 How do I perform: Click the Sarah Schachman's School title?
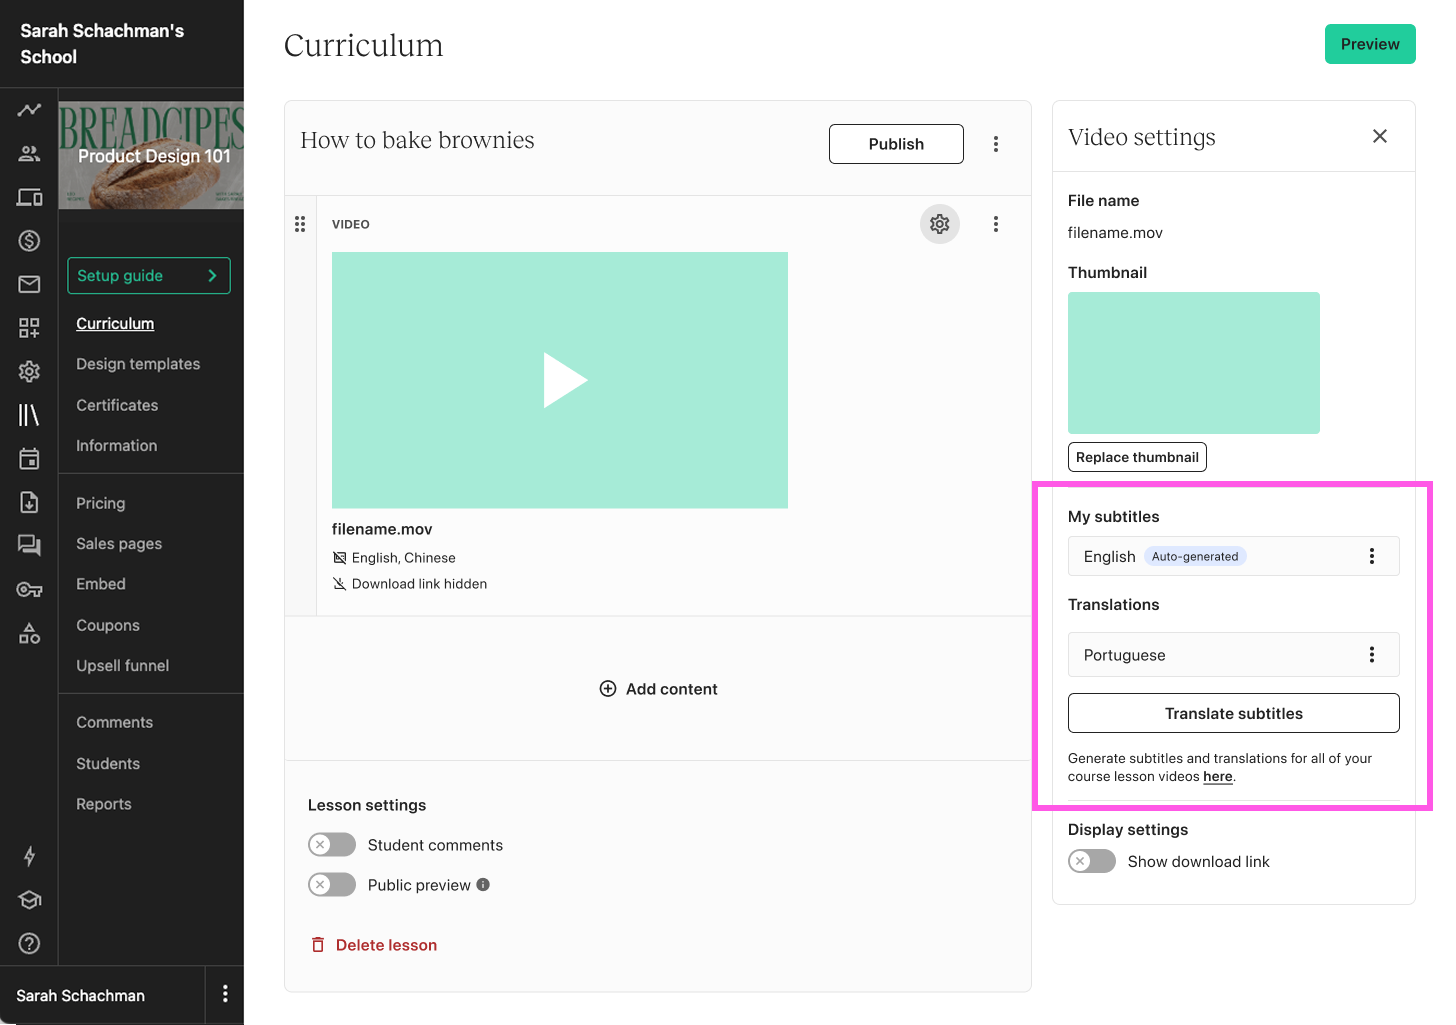coord(102,44)
